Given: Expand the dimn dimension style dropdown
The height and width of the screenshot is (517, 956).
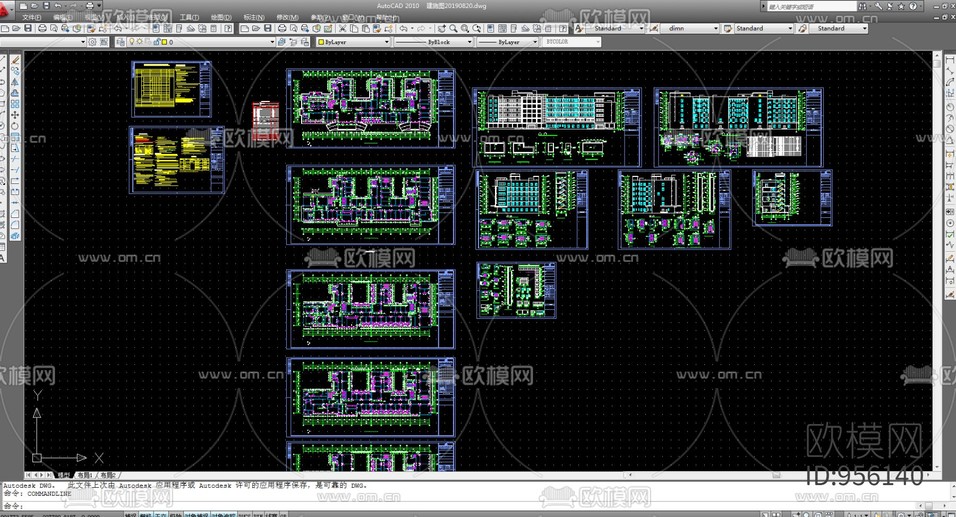Looking at the screenshot, I should 716,28.
